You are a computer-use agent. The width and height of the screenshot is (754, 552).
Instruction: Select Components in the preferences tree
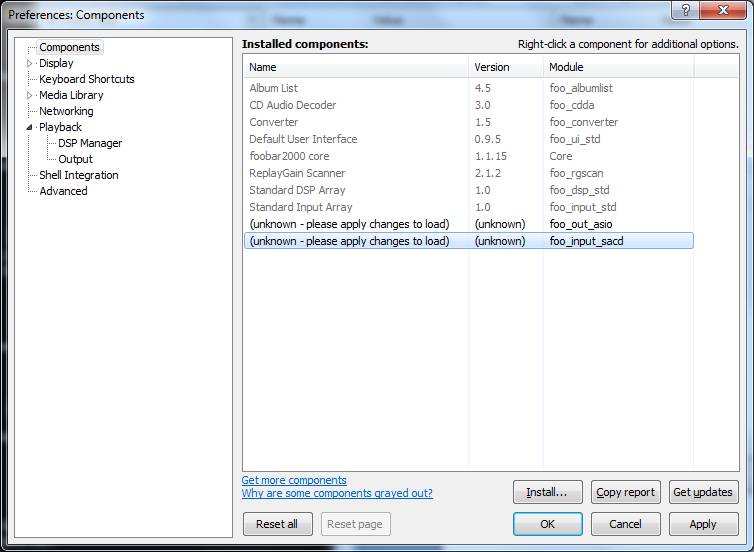point(69,47)
